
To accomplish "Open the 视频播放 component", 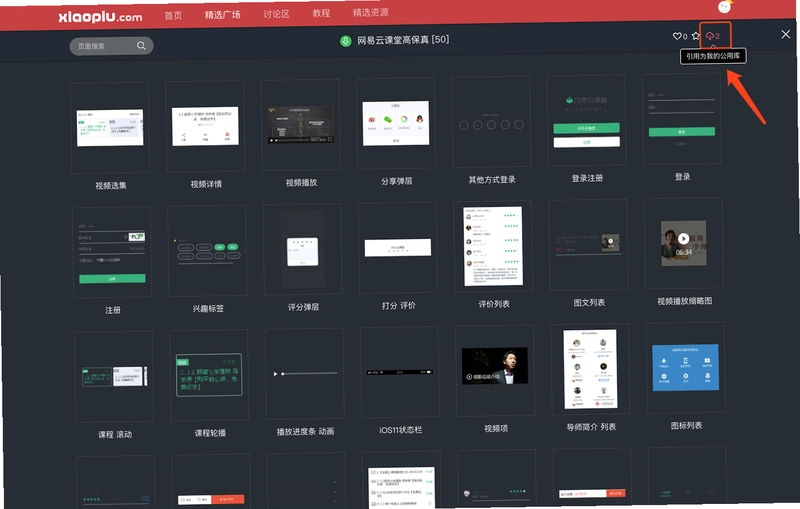I will click(301, 124).
